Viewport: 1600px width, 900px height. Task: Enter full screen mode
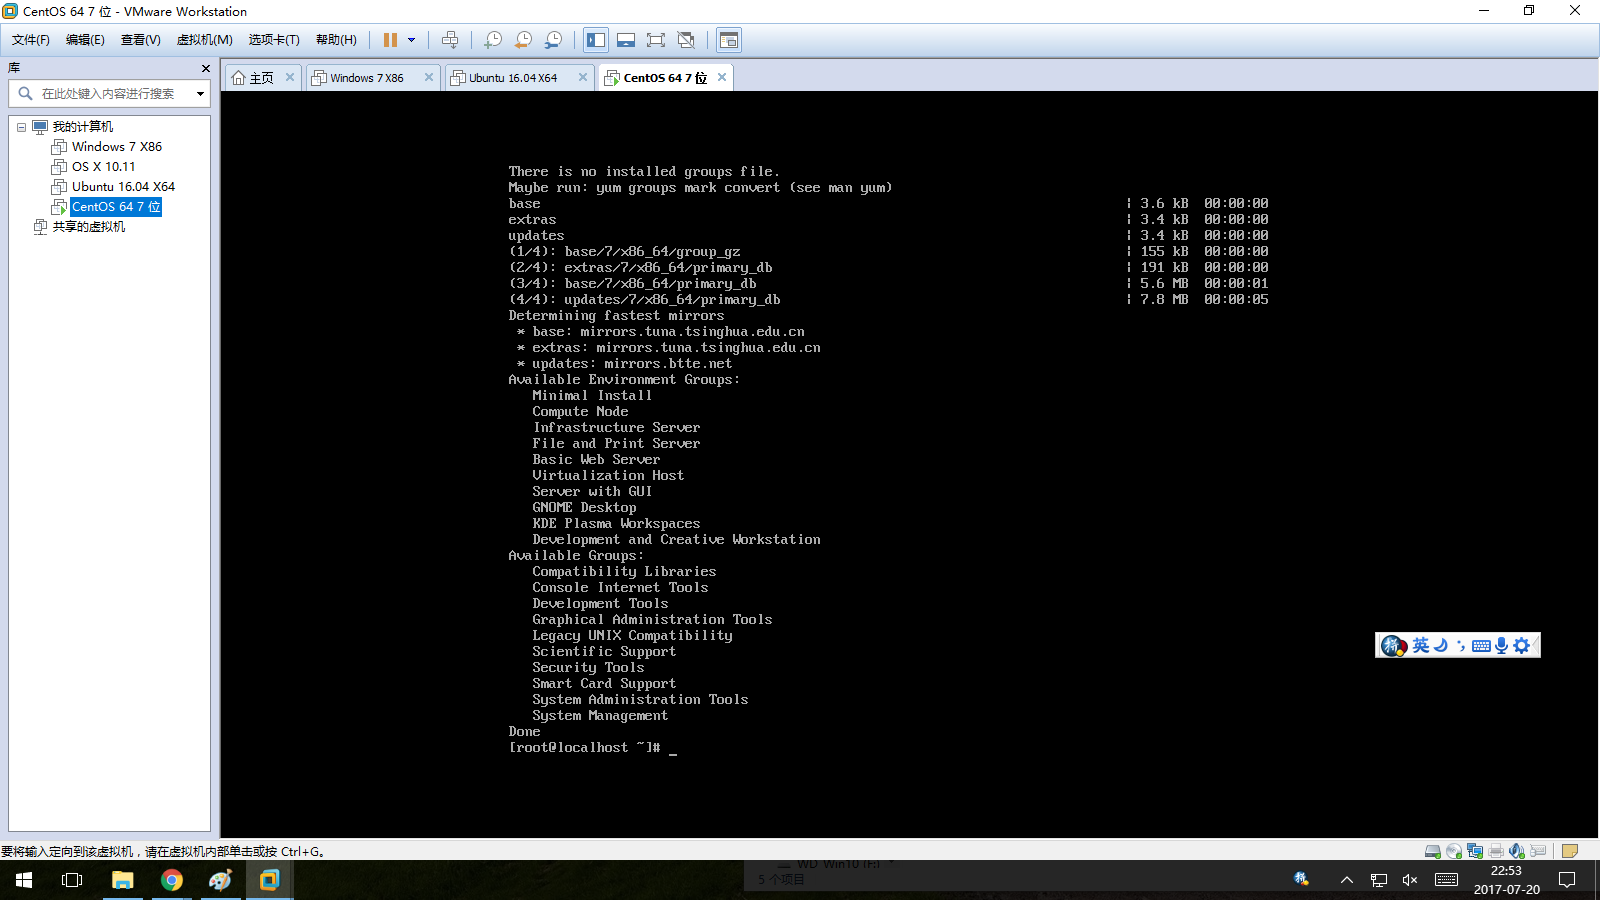coord(656,40)
